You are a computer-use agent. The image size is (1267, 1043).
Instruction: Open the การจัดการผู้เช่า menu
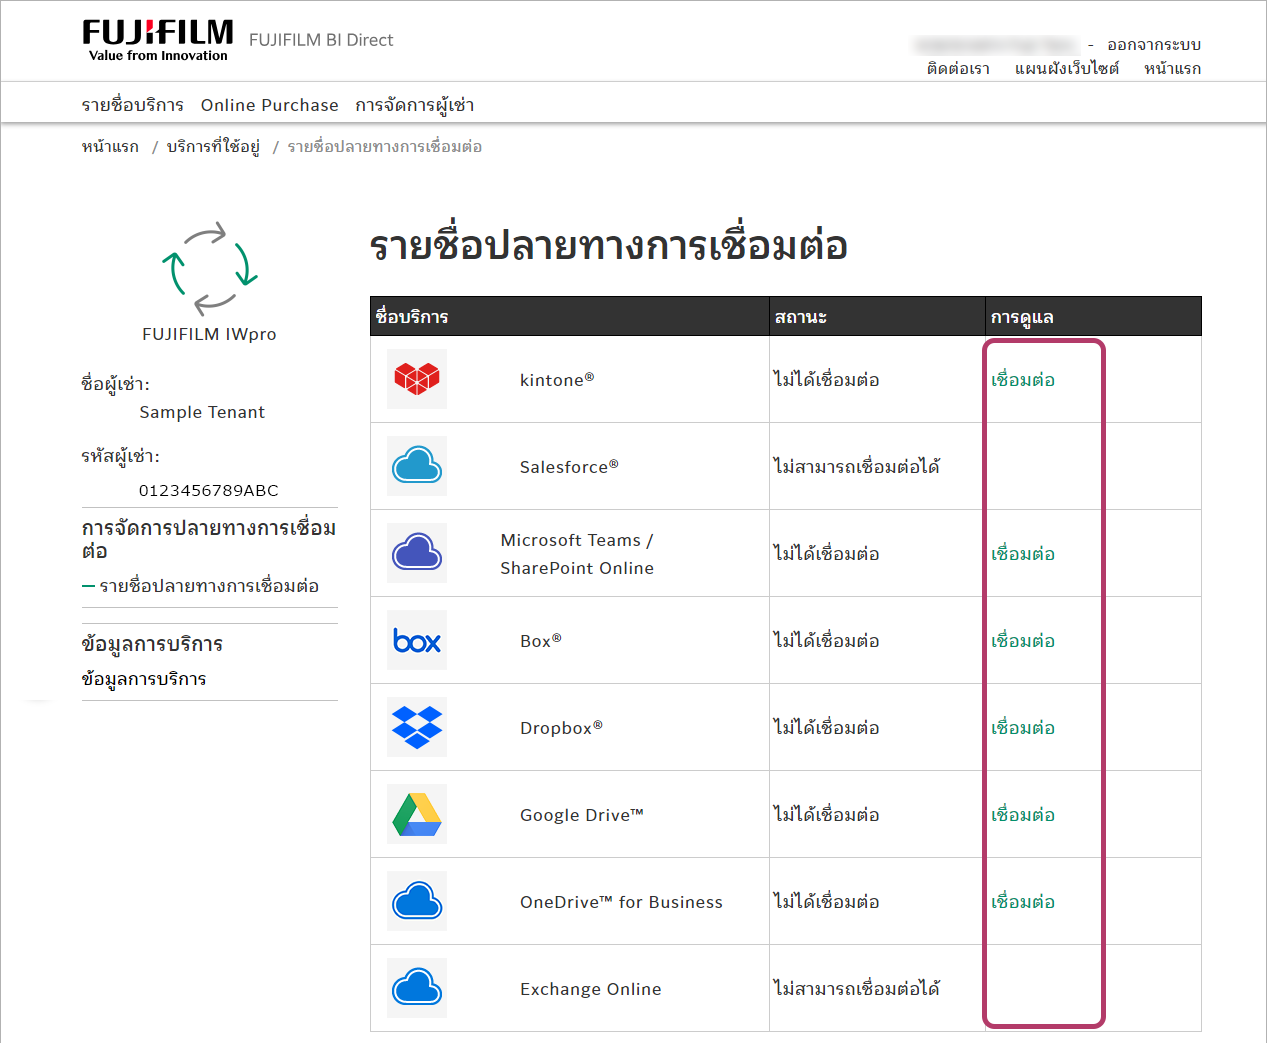click(415, 105)
